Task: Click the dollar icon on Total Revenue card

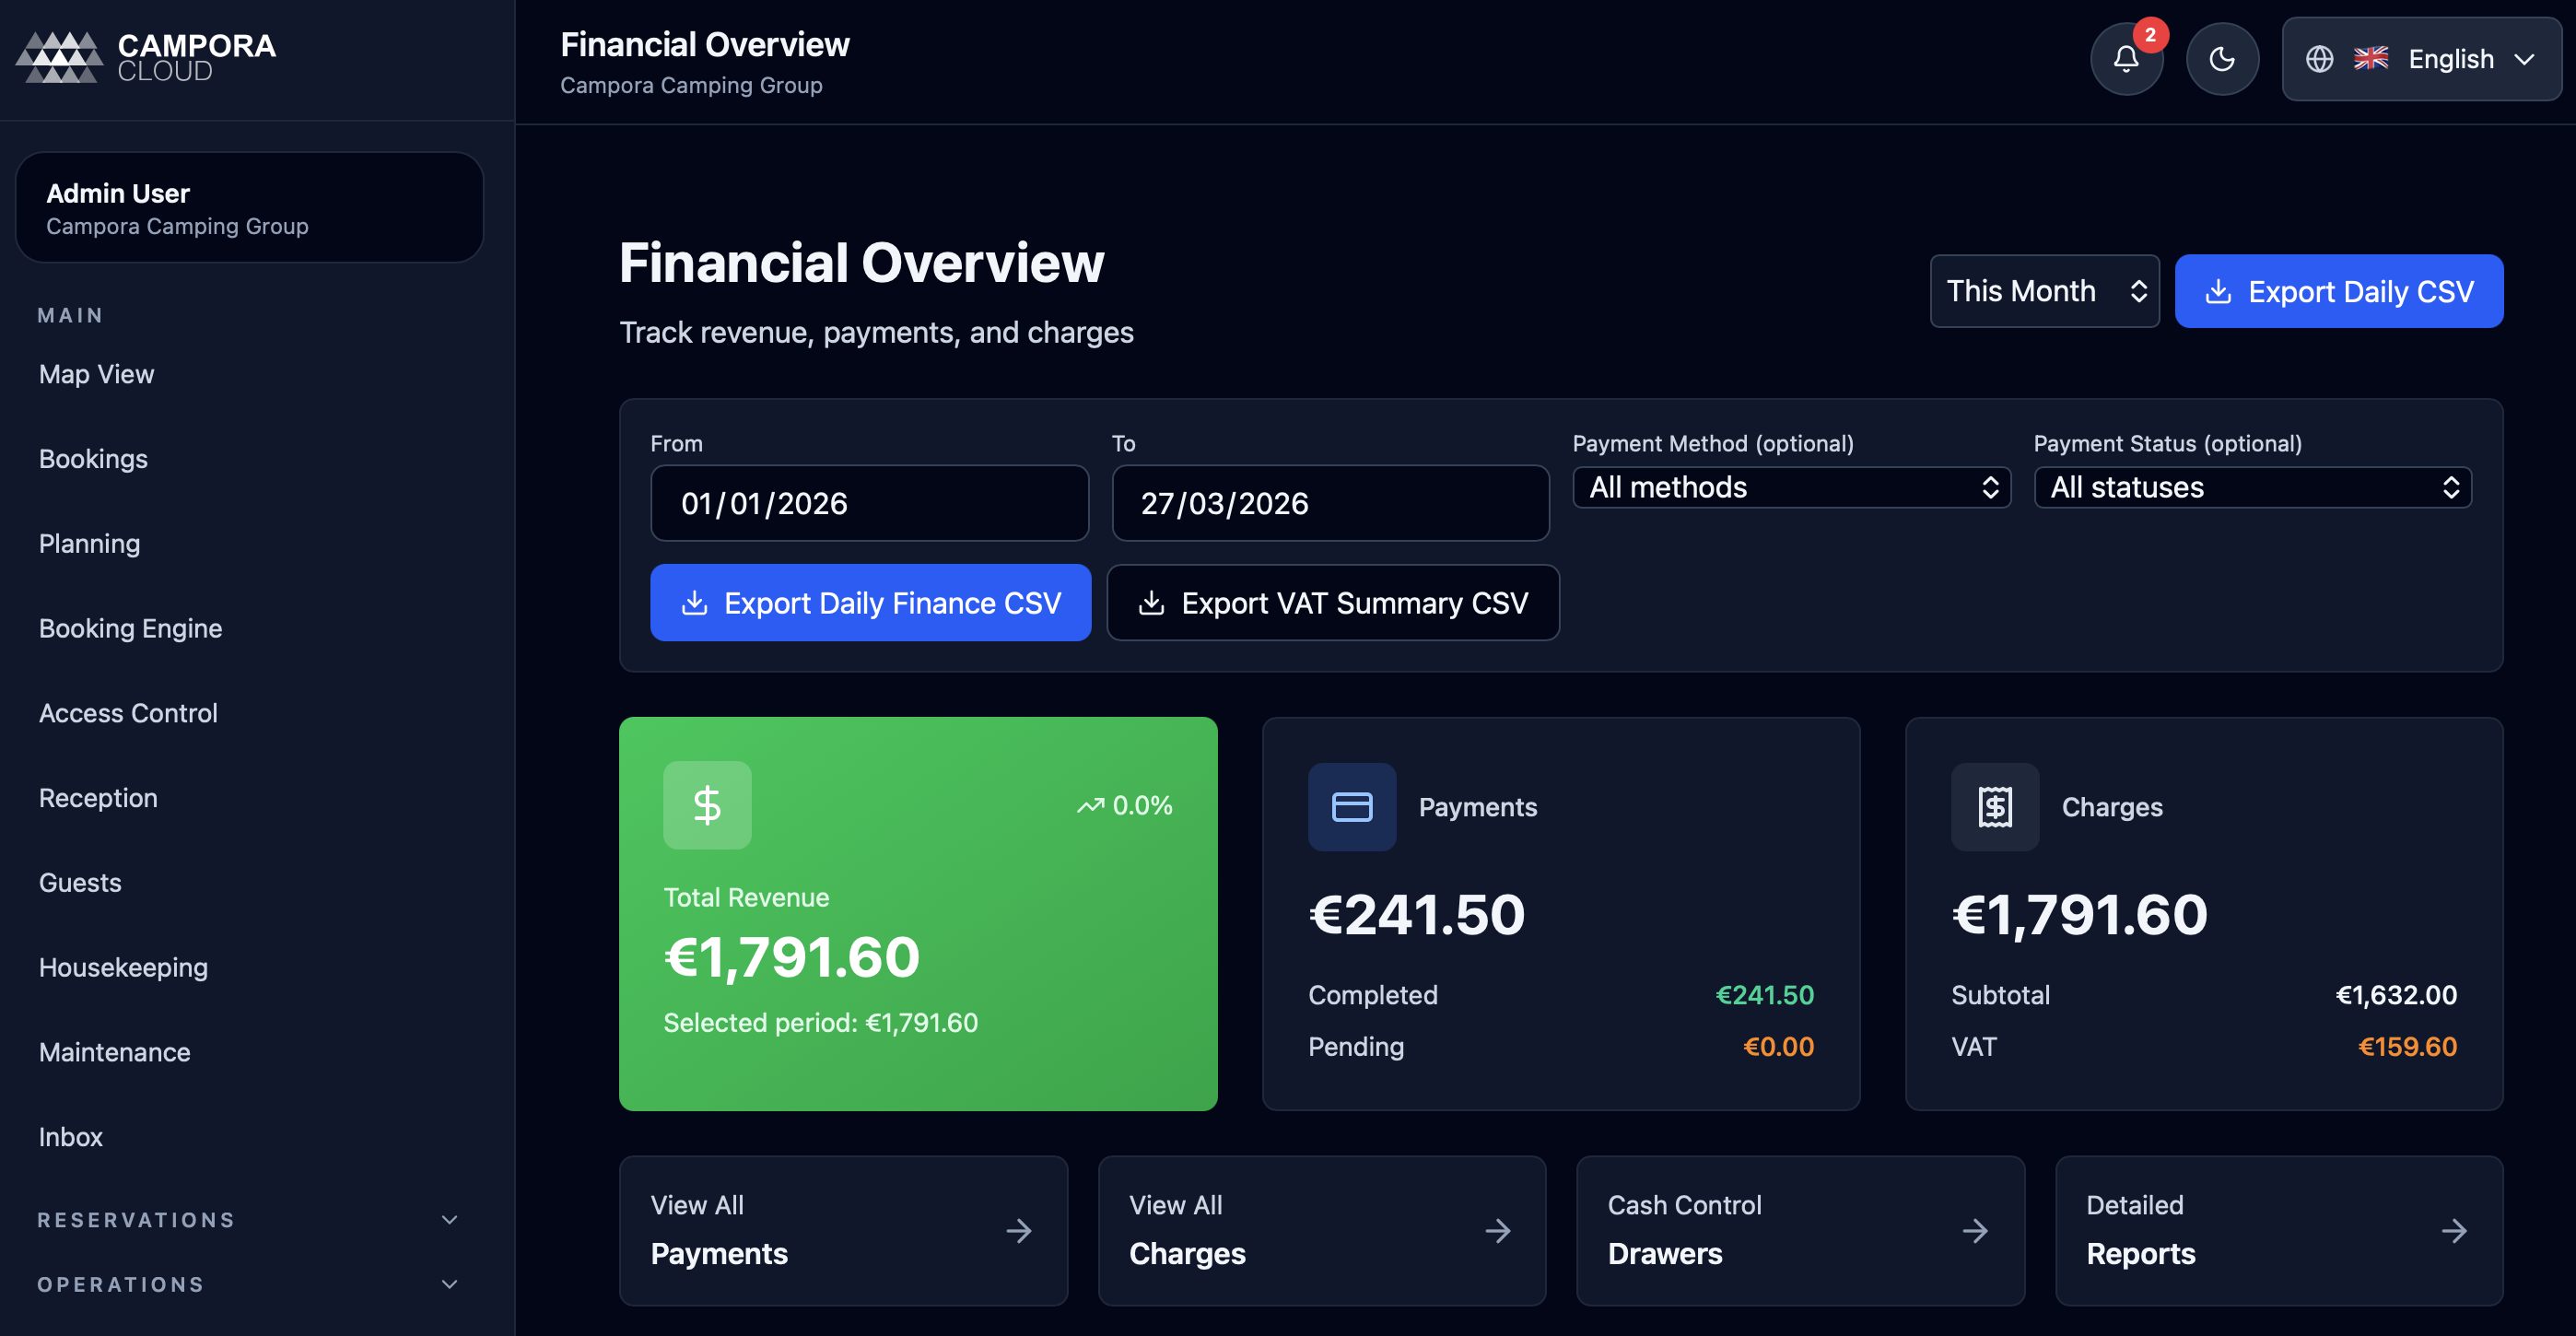Action: coord(707,805)
